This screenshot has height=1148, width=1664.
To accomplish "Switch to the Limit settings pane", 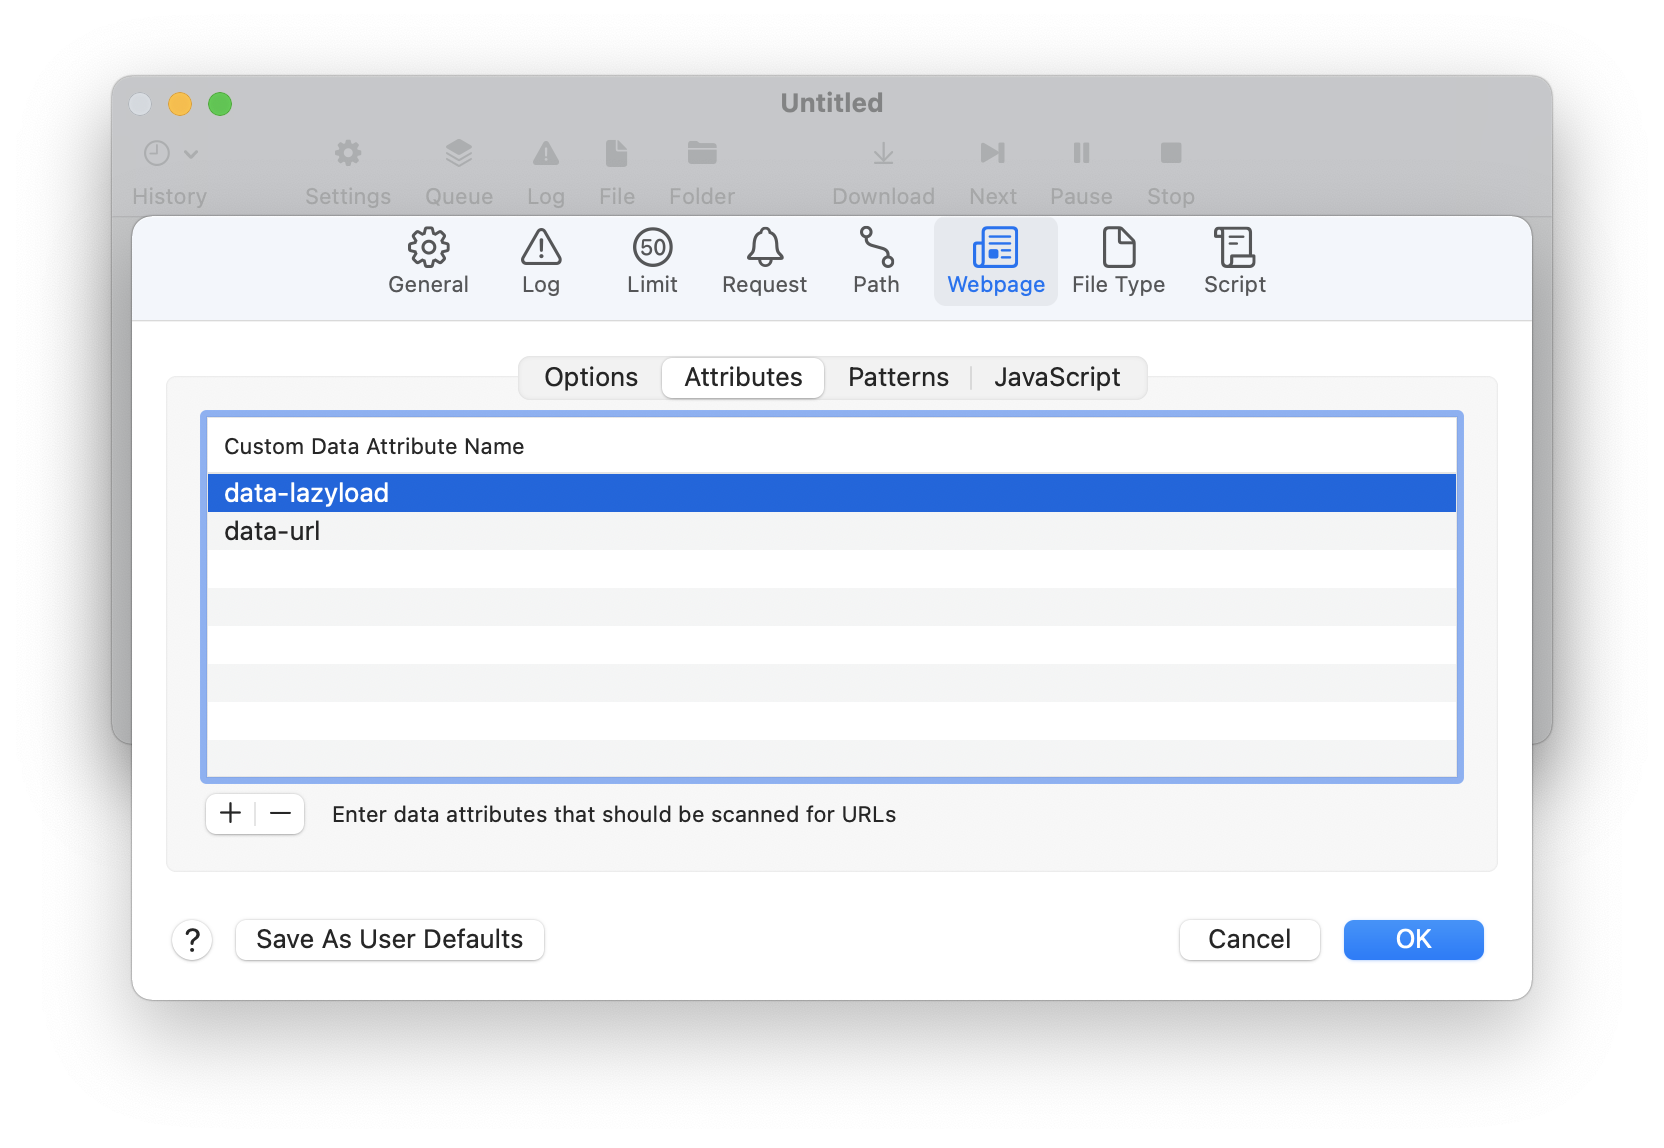I will 652,261.
